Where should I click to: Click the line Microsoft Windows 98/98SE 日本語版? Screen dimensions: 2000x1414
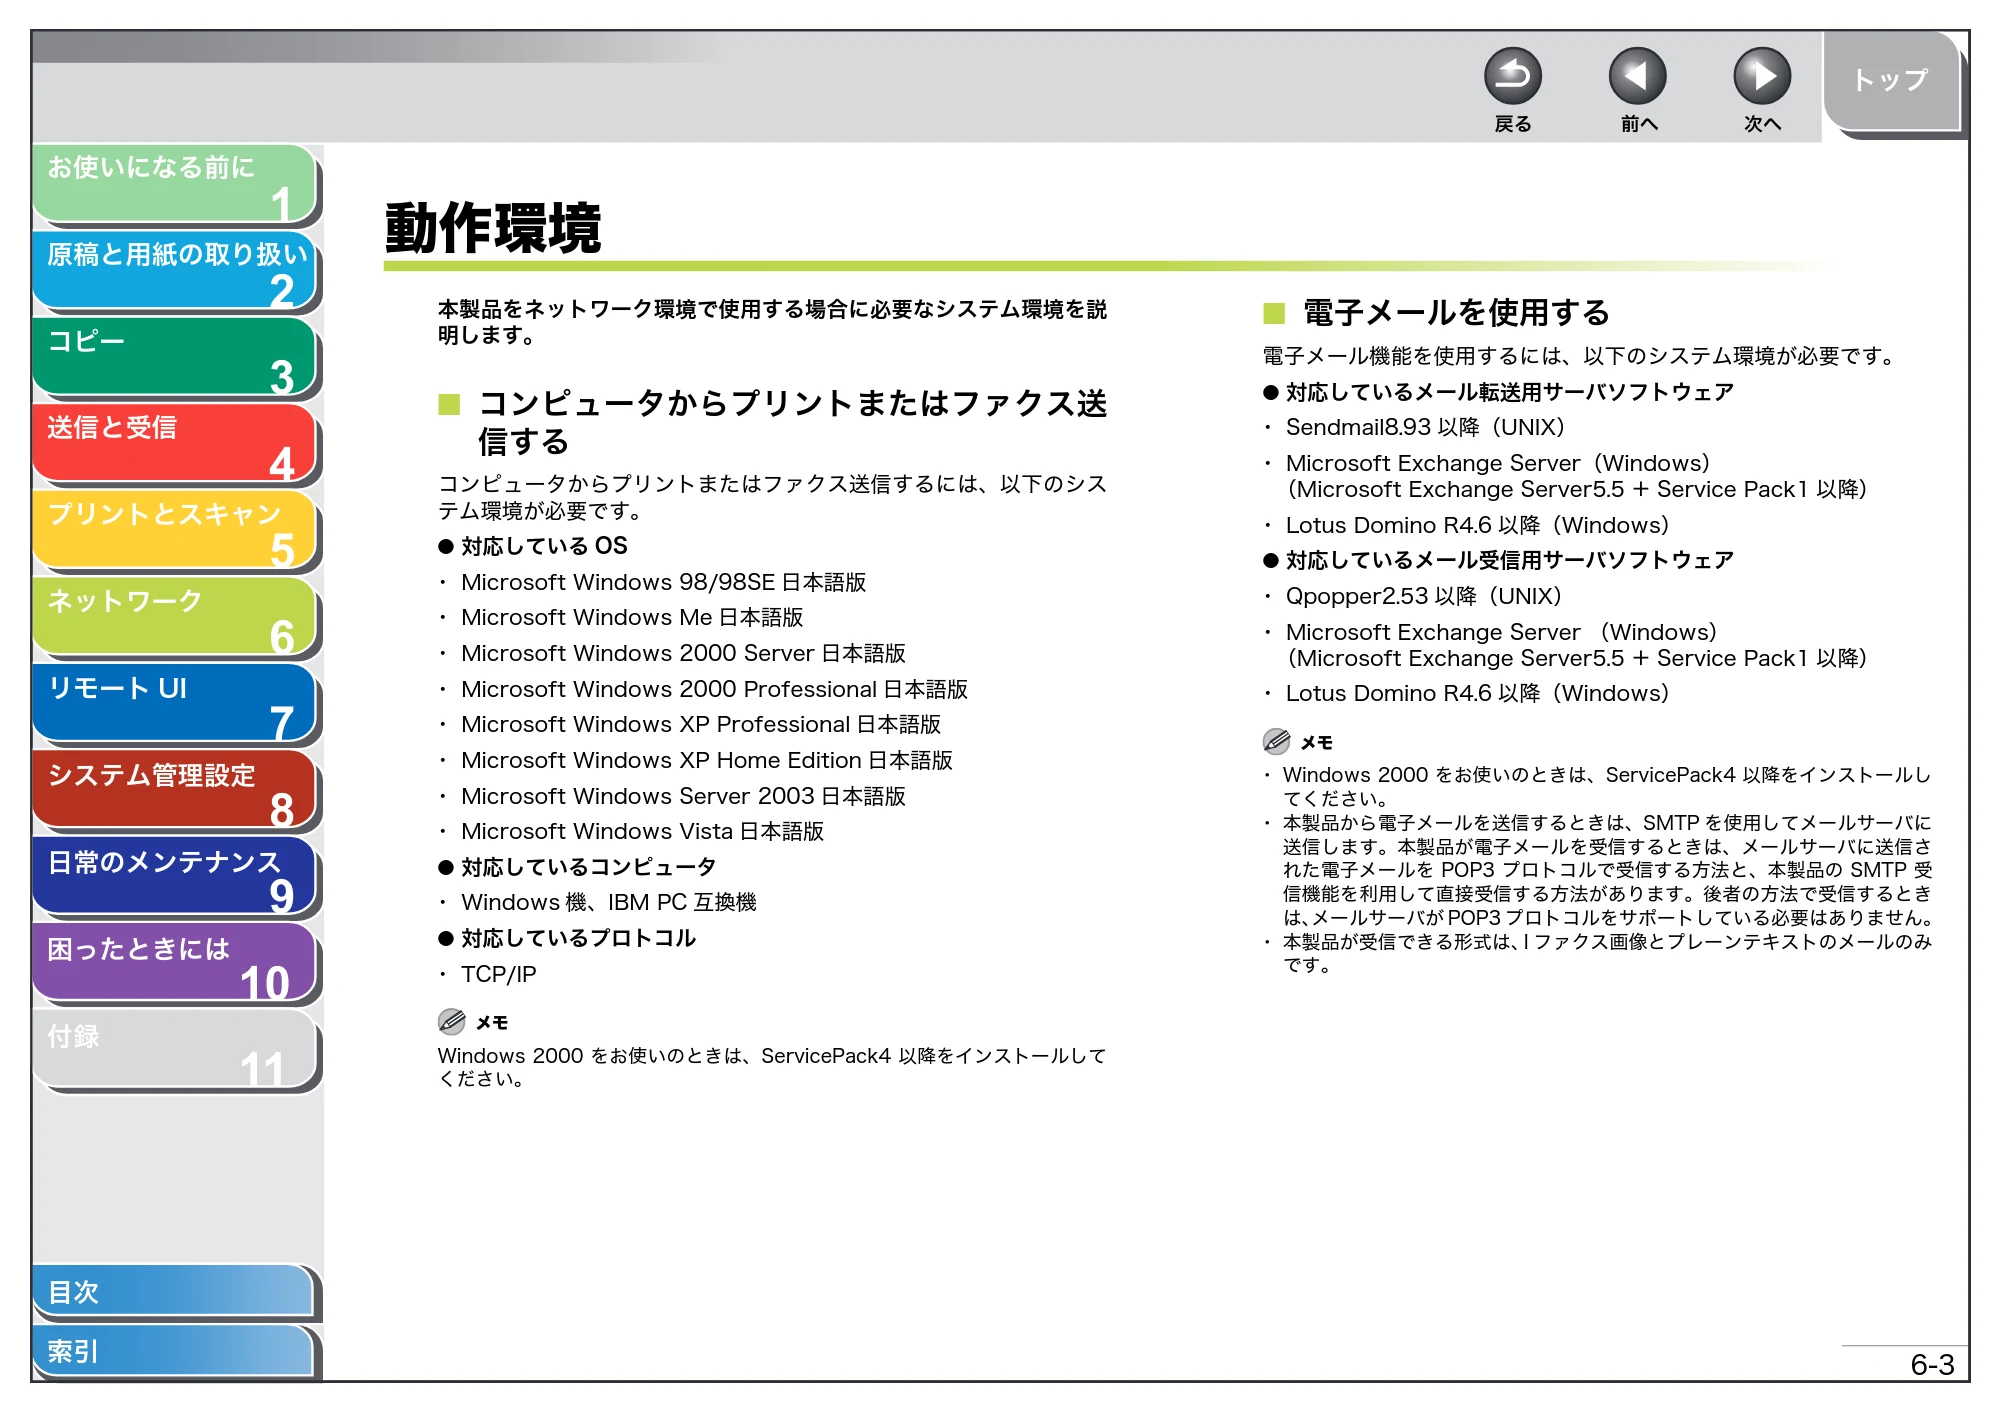coord(663,582)
